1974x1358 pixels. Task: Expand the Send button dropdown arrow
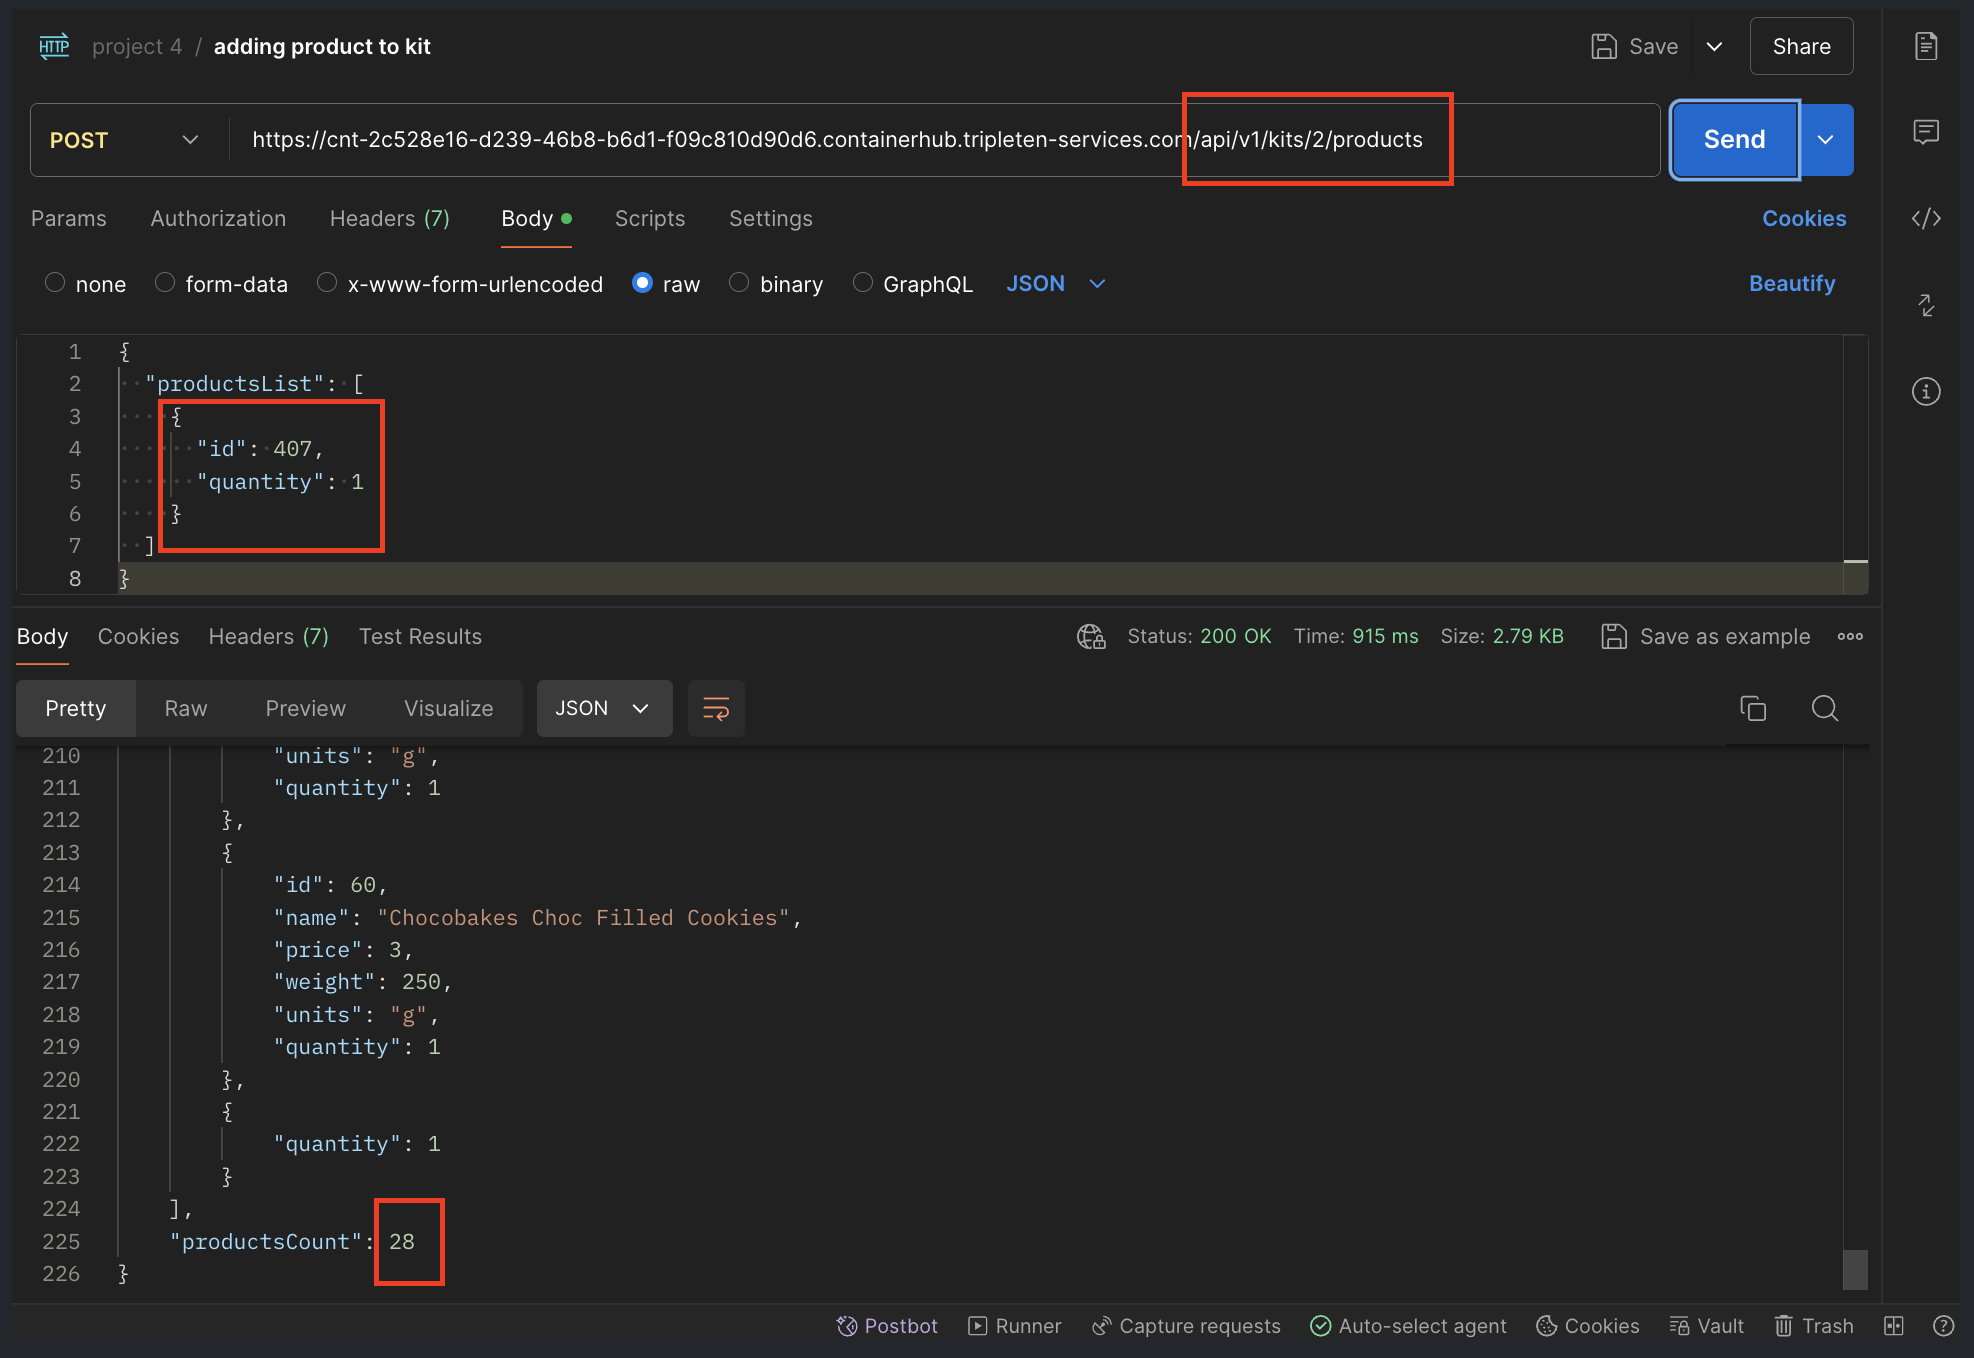(1826, 140)
